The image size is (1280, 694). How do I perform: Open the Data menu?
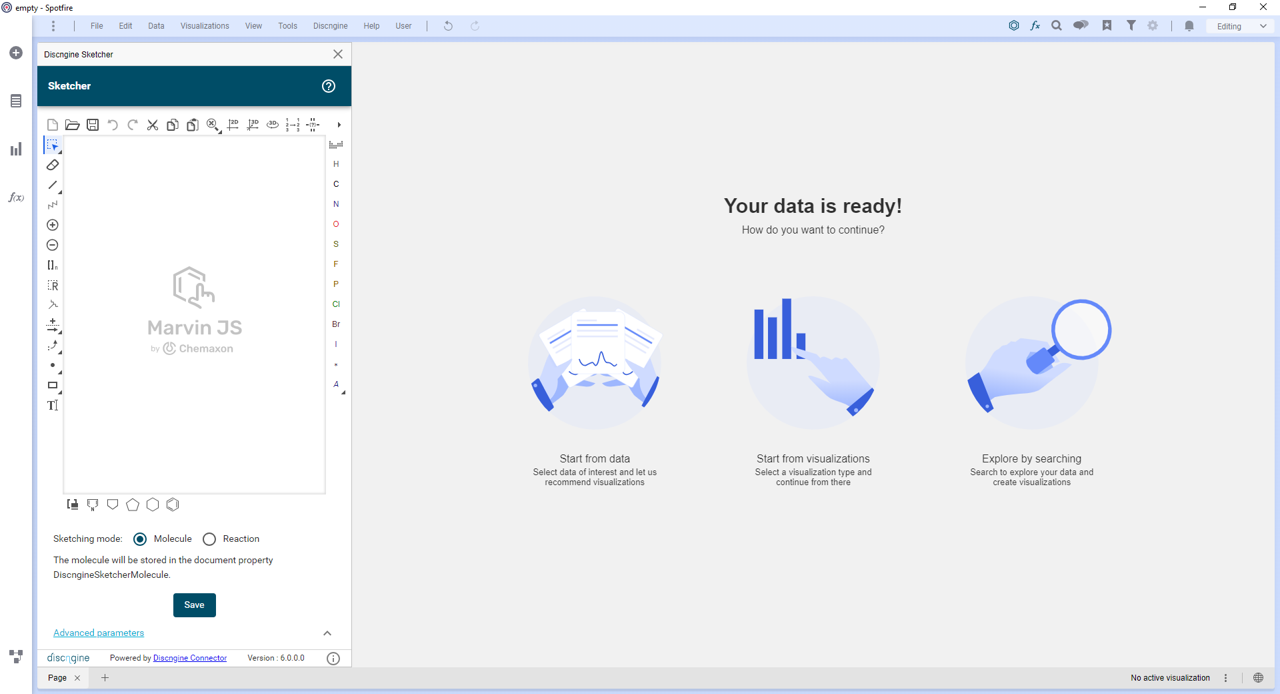click(156, 26)
